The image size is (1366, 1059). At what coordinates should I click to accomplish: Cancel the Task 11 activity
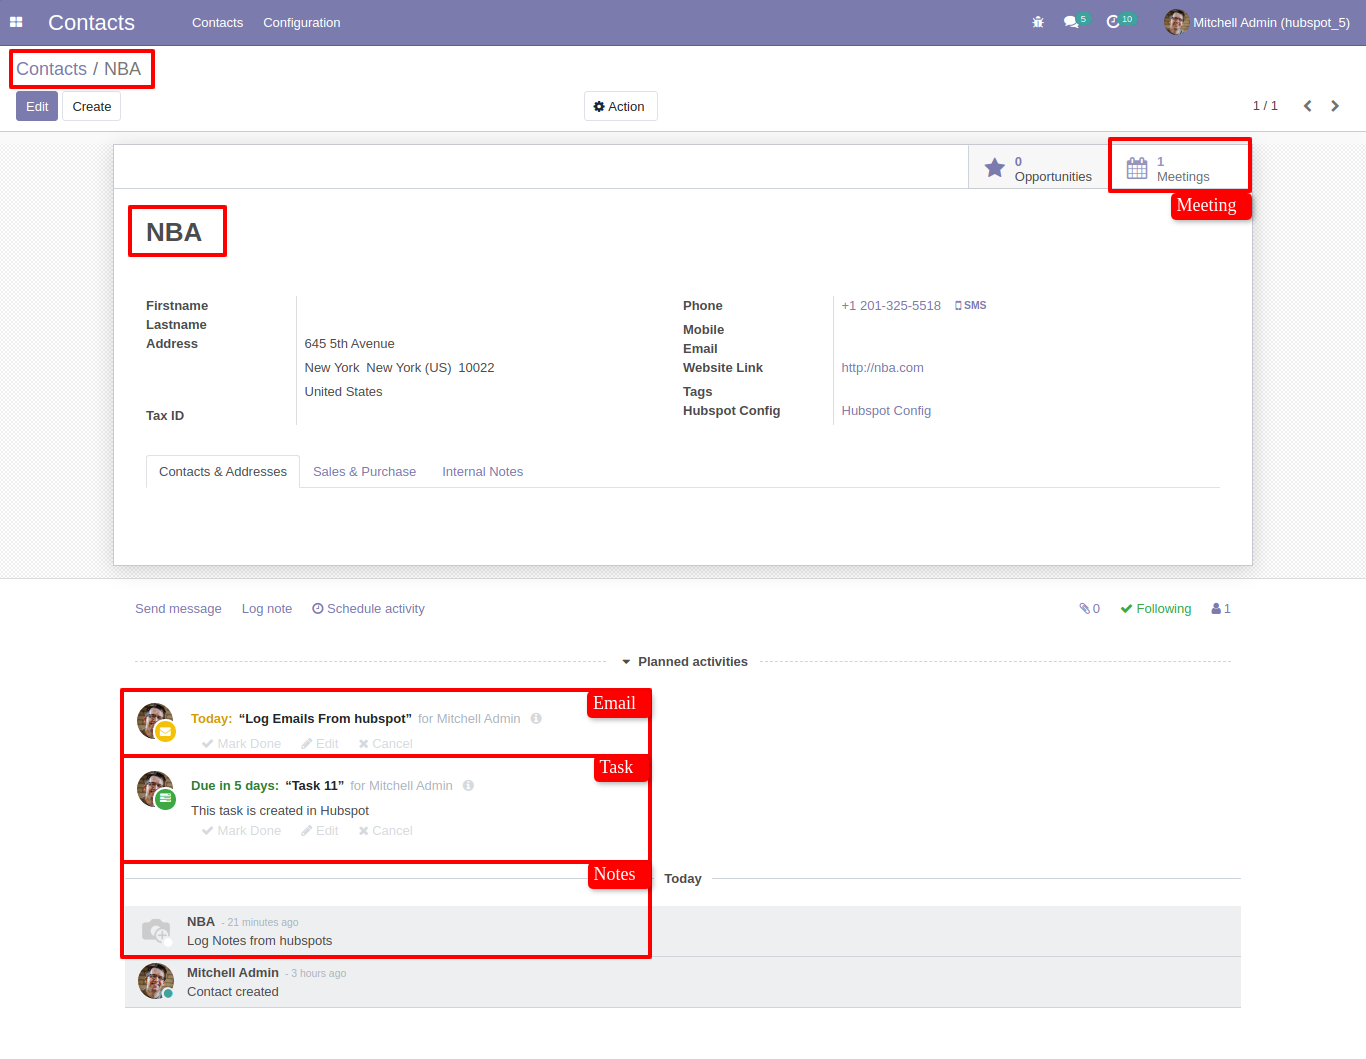click(x=385, y=831)
